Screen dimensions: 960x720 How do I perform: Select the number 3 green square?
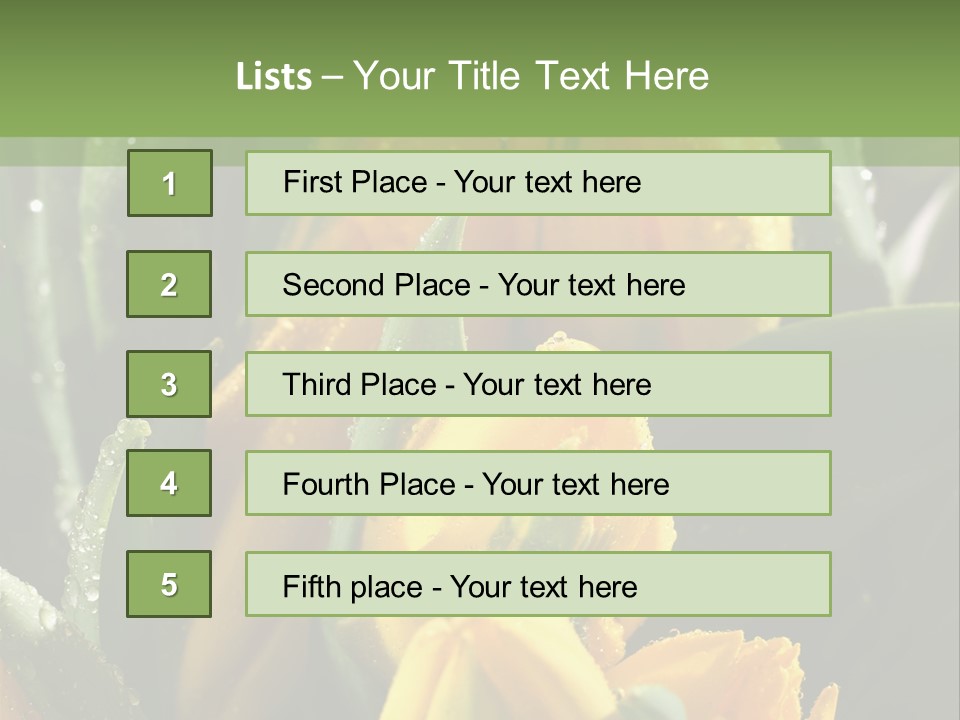[x=169, y=384]
